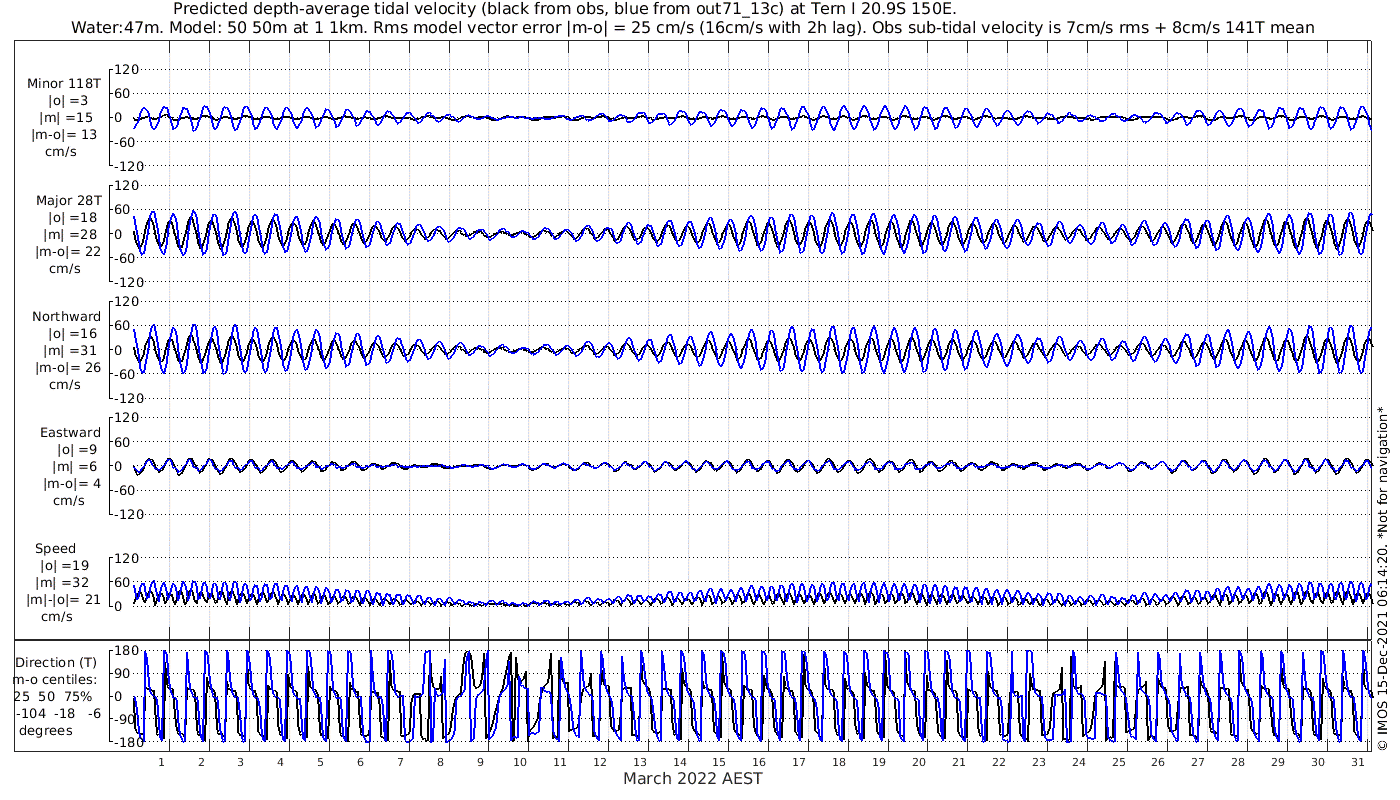Viewport: 1400px width, 800px height.
Task: Select the 'Minor 118T' panel label
Action: click(x=64, y=83)
